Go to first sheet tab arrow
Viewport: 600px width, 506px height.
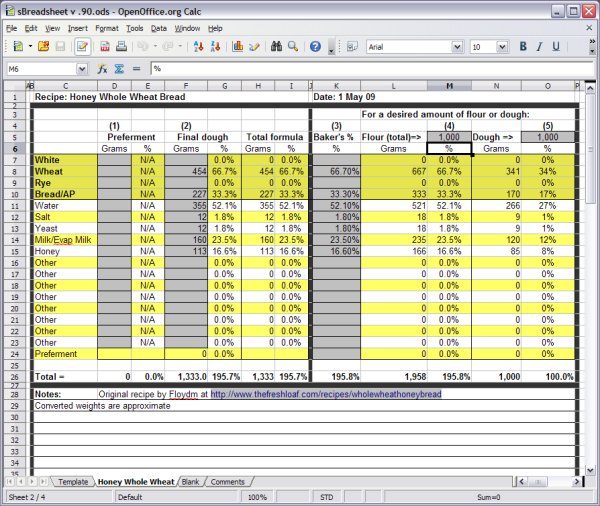(x=10, y=482)
